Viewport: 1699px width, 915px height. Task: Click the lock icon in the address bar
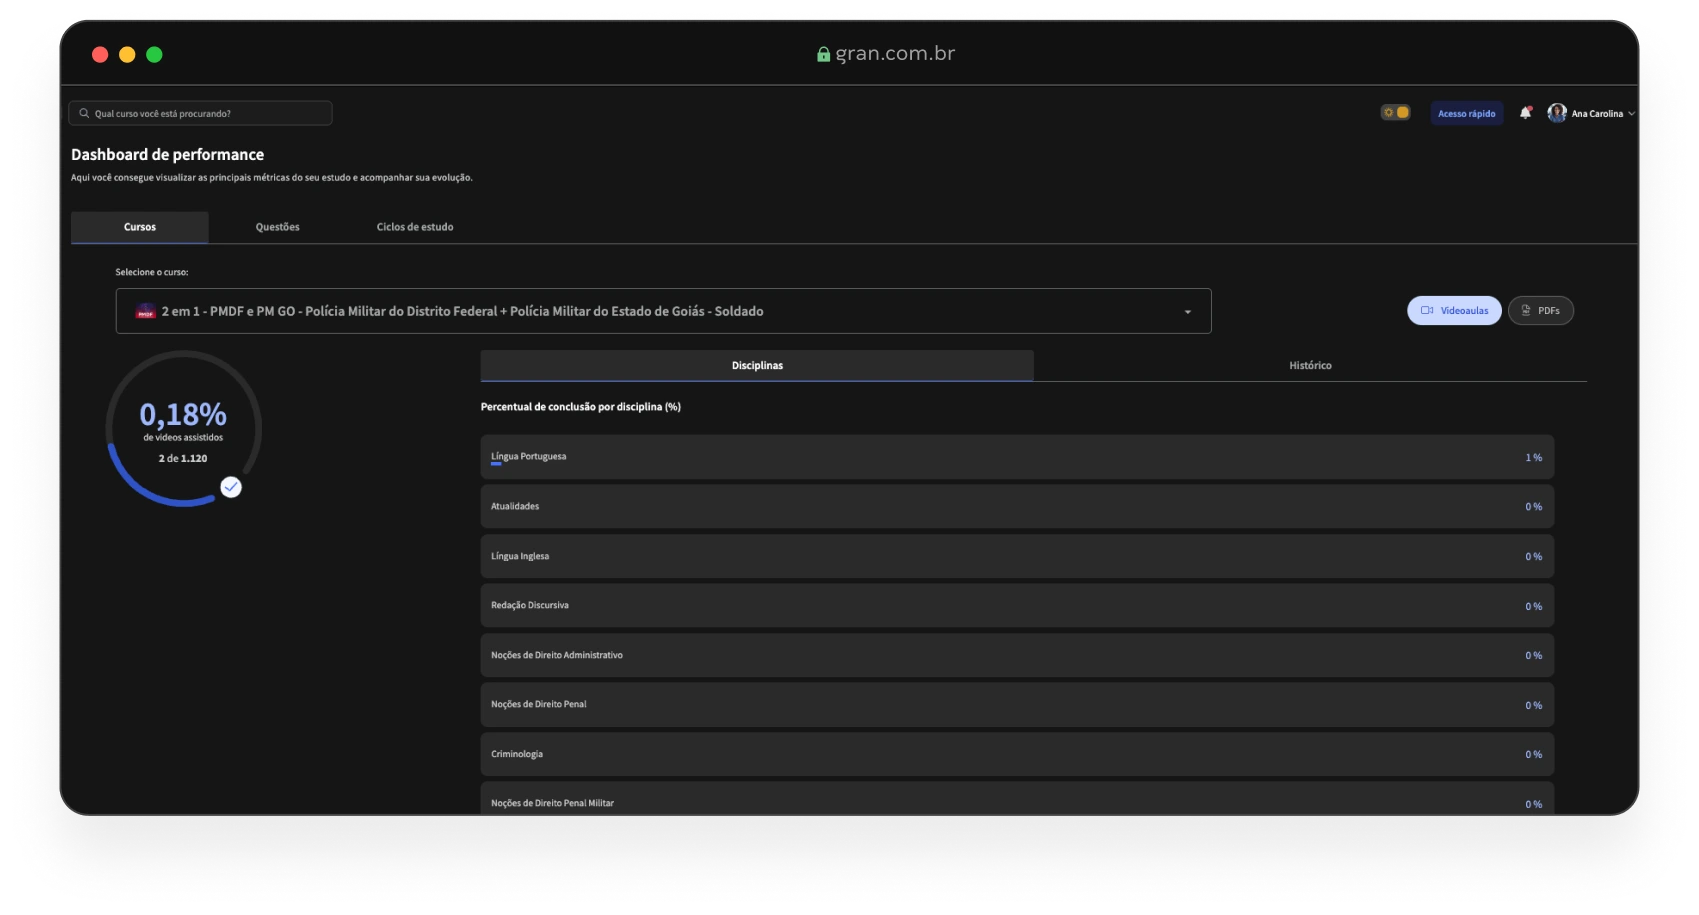pyautogui.click(x=822, y=54)
